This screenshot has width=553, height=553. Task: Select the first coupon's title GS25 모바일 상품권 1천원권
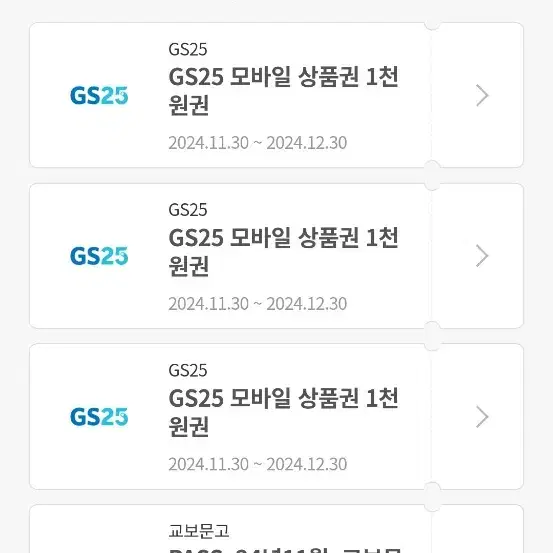tap(284, 91)
